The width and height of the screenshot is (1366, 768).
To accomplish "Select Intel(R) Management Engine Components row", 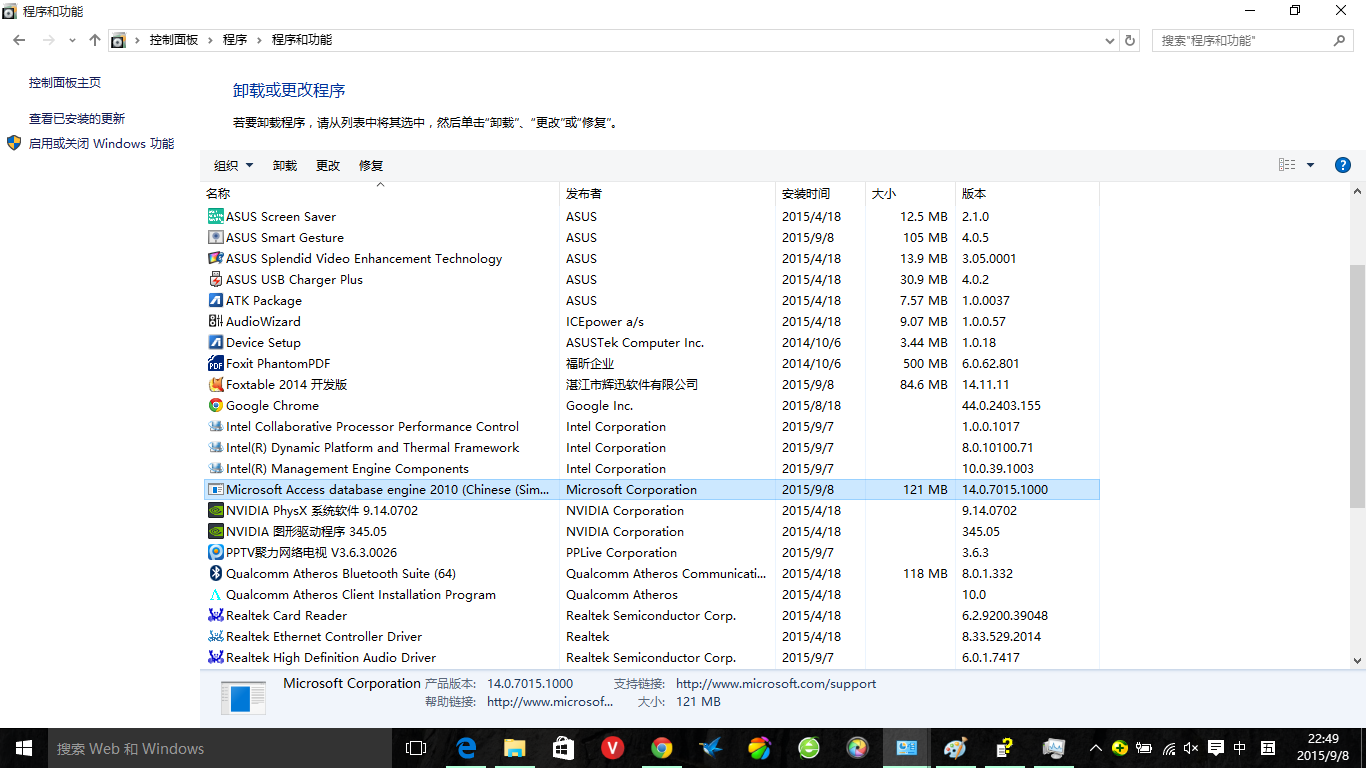I will pos(650,468).
